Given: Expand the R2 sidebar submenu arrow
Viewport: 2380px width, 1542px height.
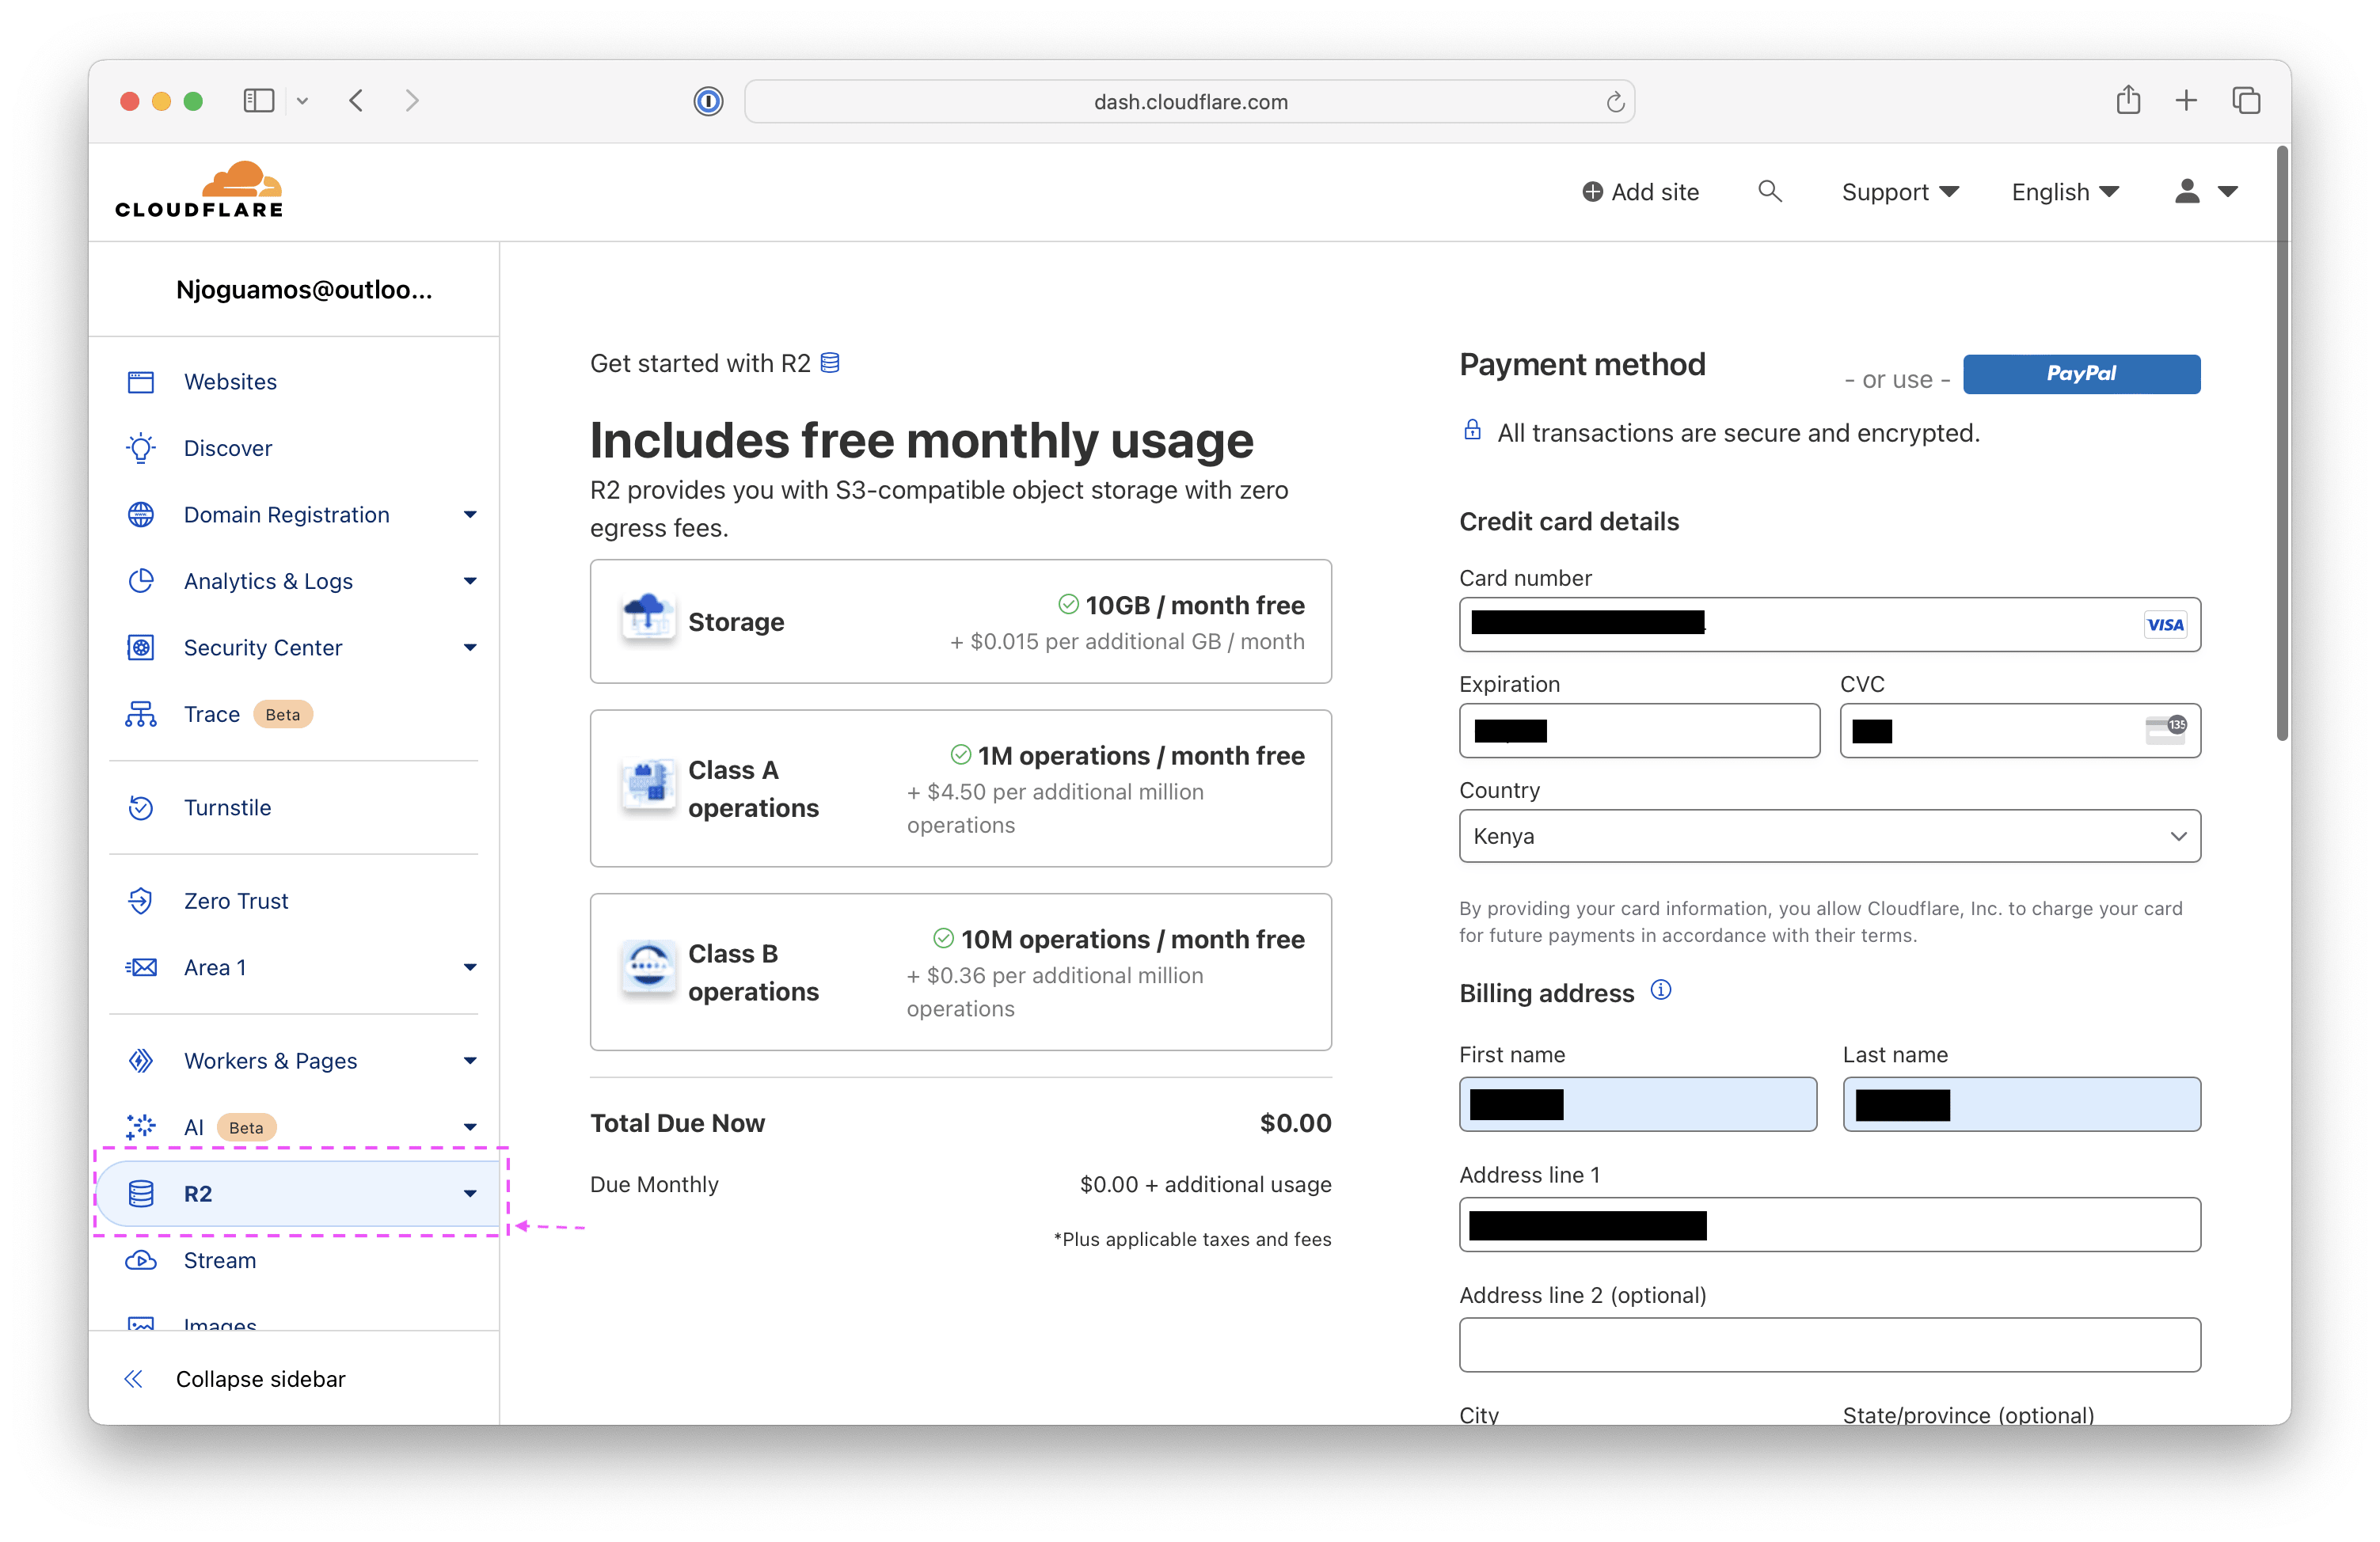Looking at the screenshot, I should 470,1194.
